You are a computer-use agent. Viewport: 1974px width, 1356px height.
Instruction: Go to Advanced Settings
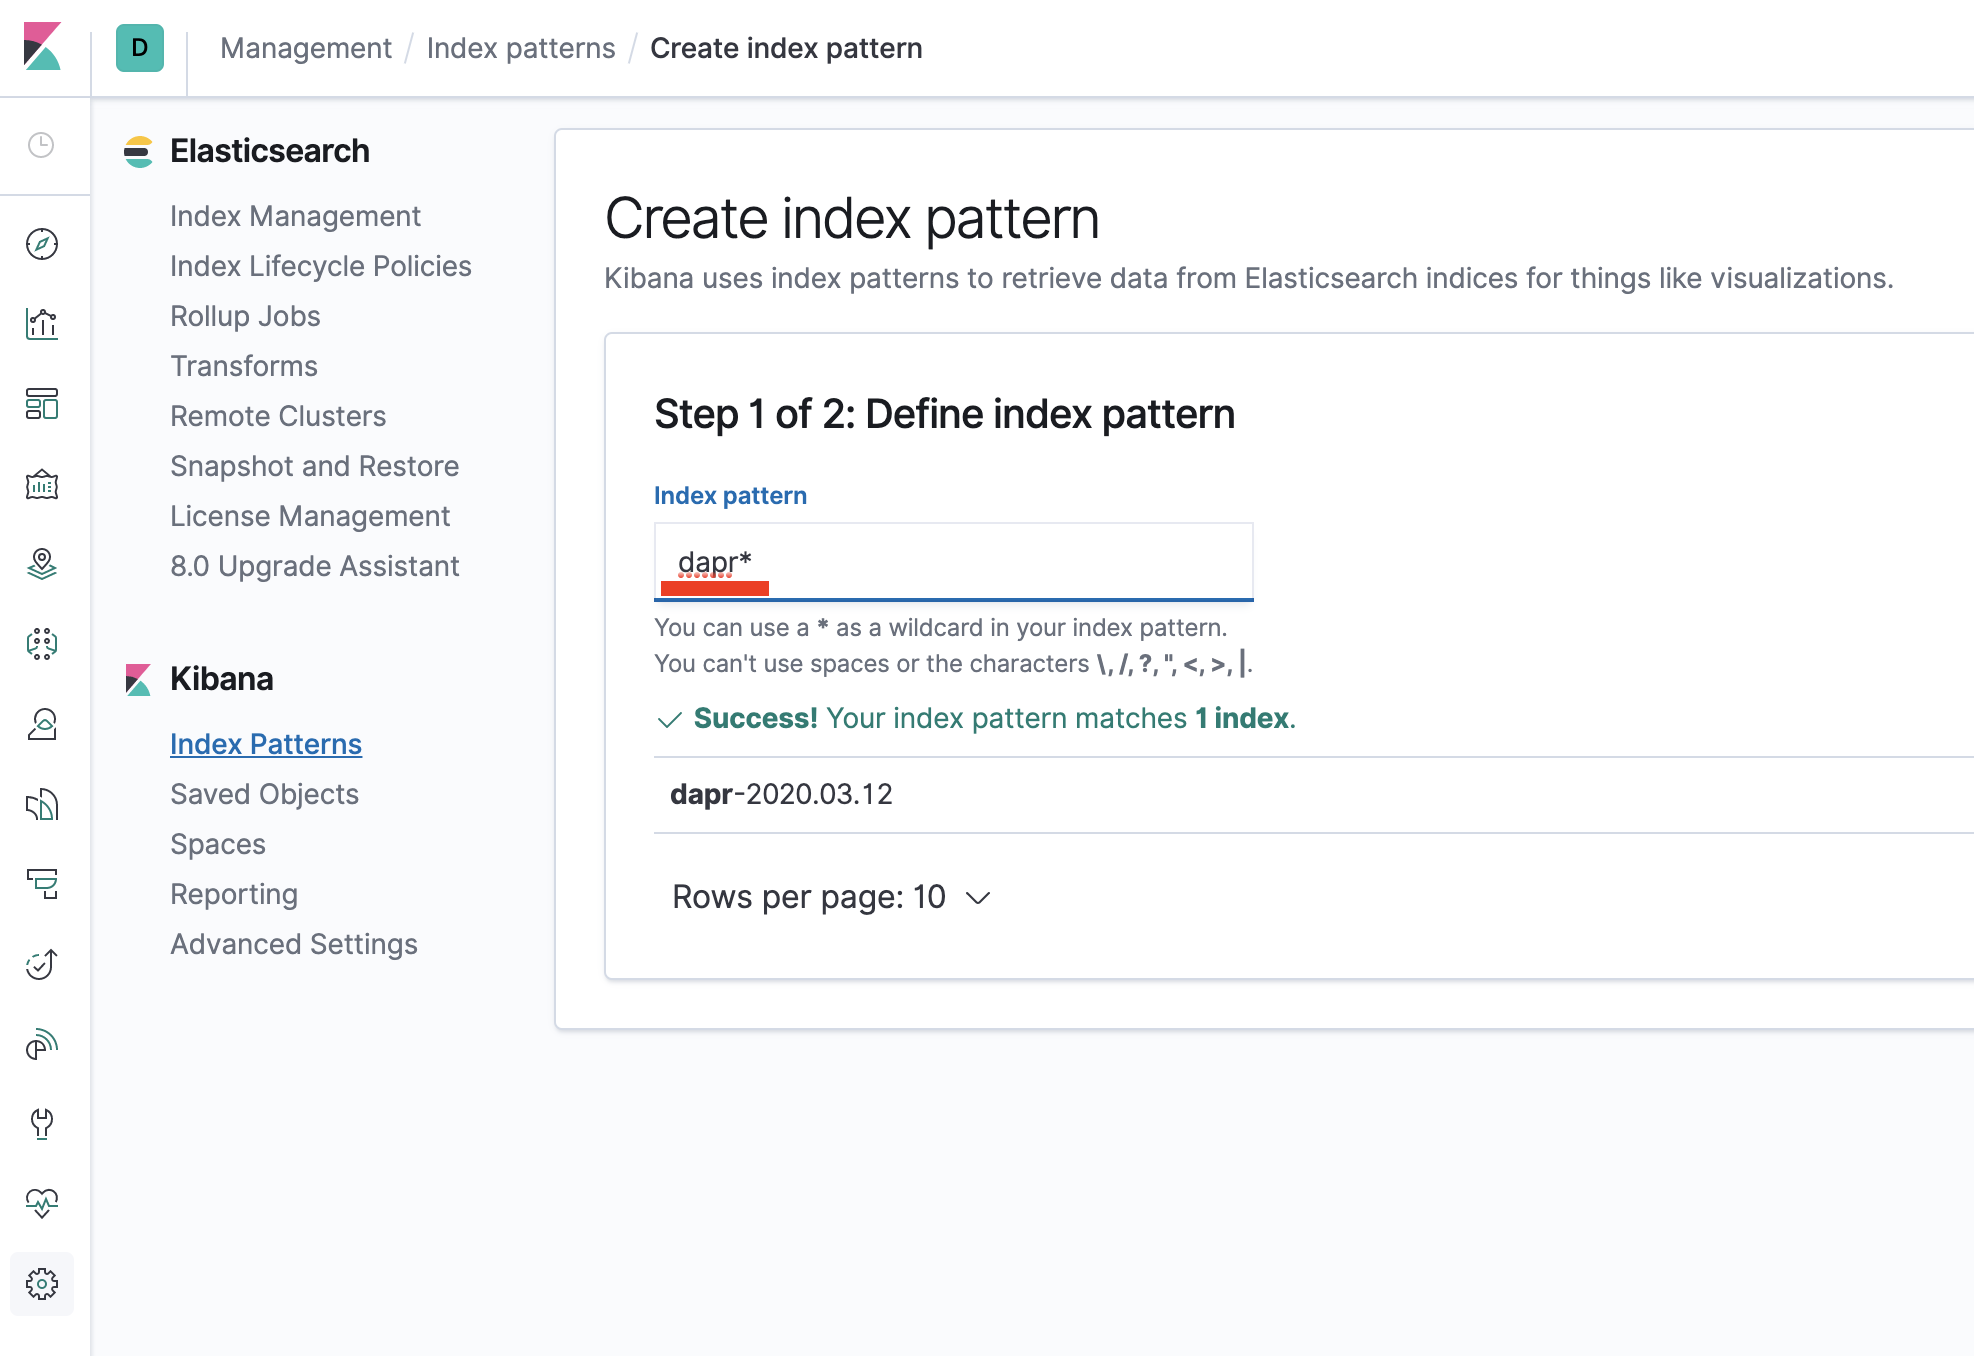point(293,944)
